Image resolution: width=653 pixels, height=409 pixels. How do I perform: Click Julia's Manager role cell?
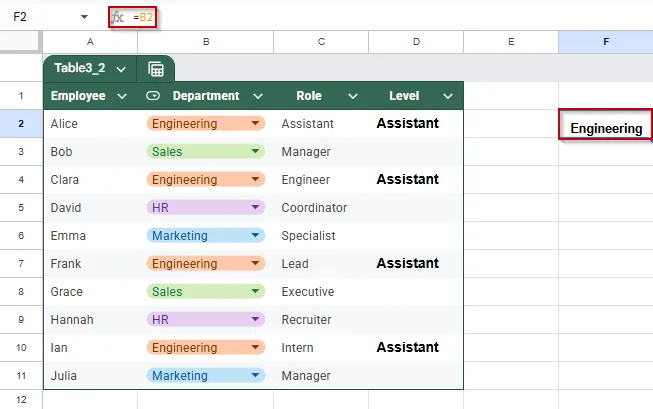(321, 376)
